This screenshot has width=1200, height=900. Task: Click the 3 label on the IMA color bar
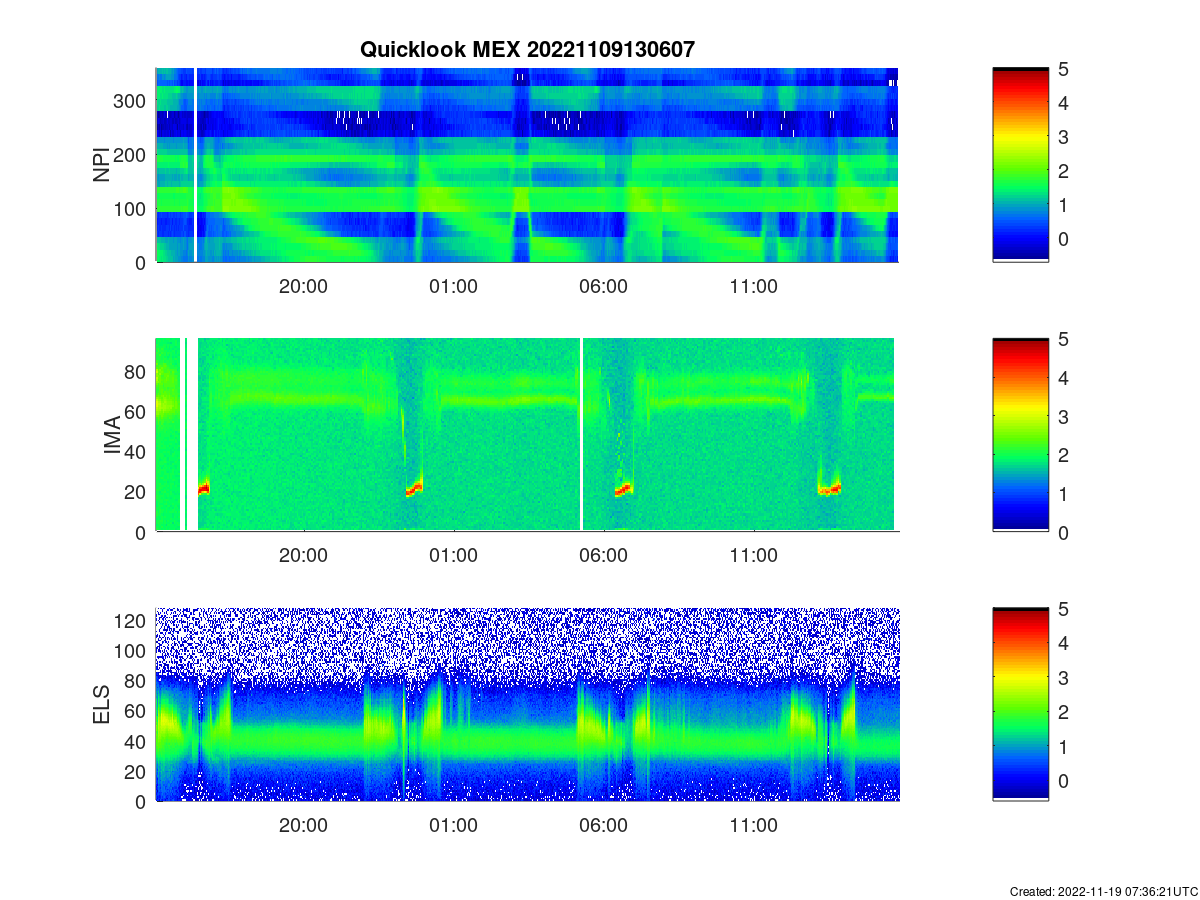pos(1064,417)
